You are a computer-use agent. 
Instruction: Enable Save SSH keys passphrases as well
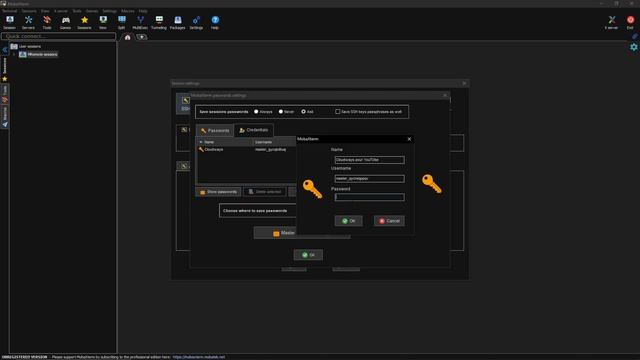pos(338,111)
